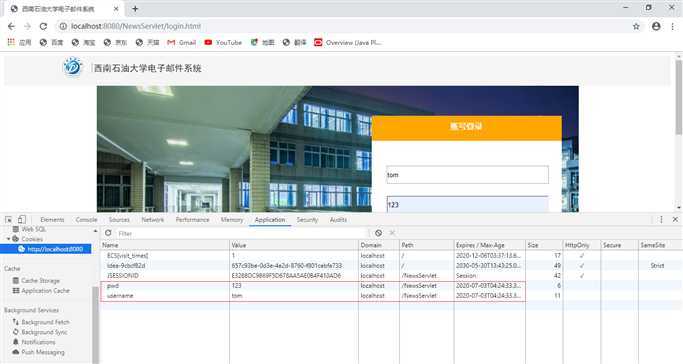The height and width of the screenshot is (364, 683).
Task: Switch to the Network tab
Action: 152,219
